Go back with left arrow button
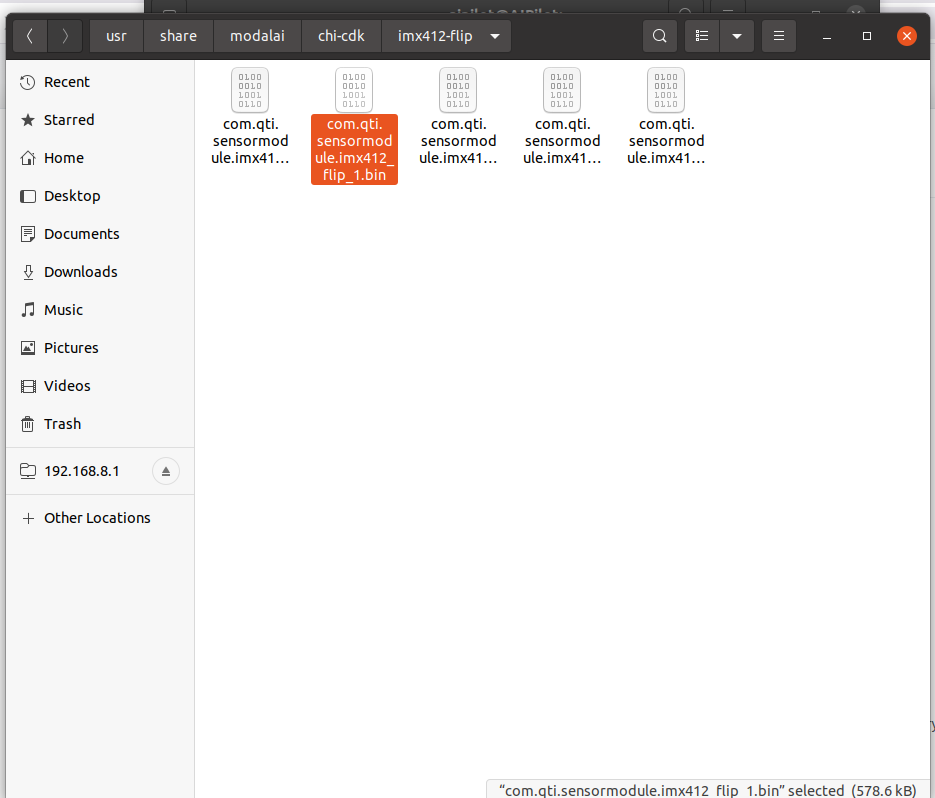The image size is (935, 798). pyautogui.click(x=30, y=36)
